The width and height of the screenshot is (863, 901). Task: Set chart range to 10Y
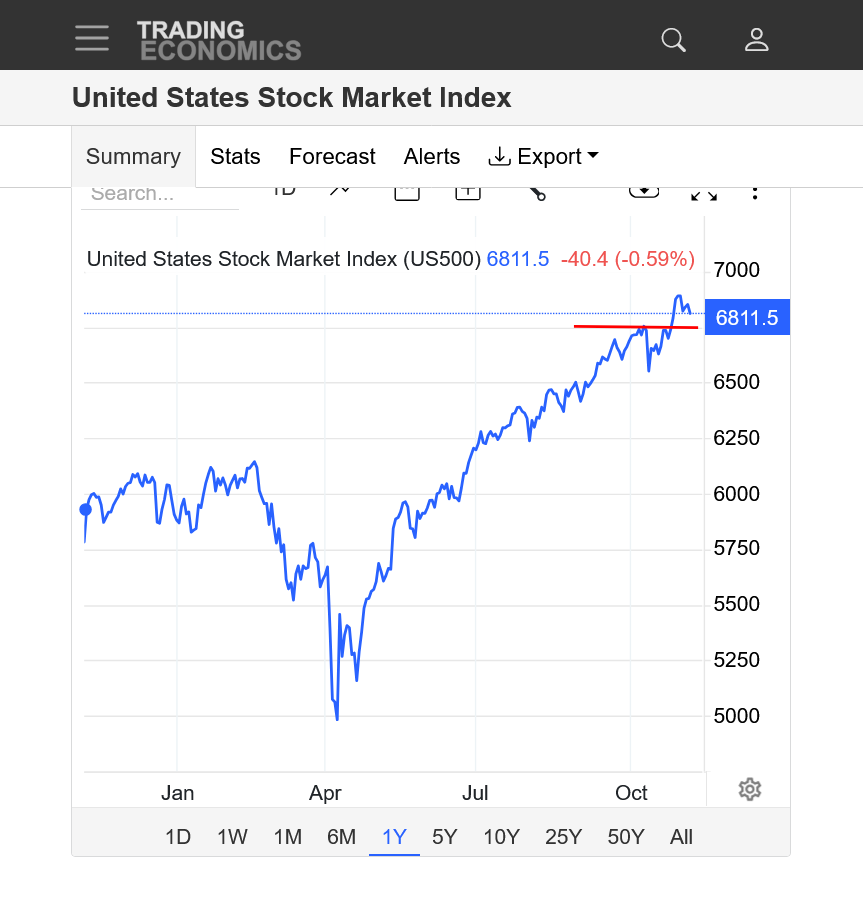501,837
